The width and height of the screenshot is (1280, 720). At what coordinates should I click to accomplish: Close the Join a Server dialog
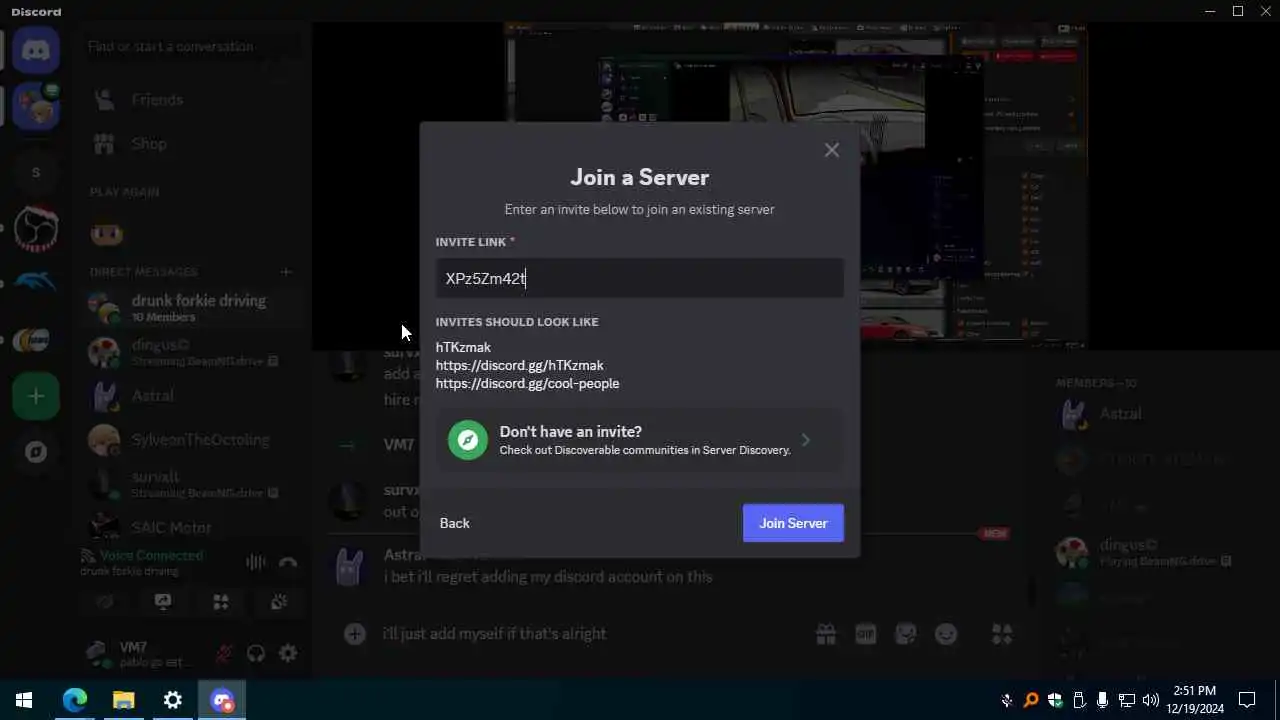point(831,150)
